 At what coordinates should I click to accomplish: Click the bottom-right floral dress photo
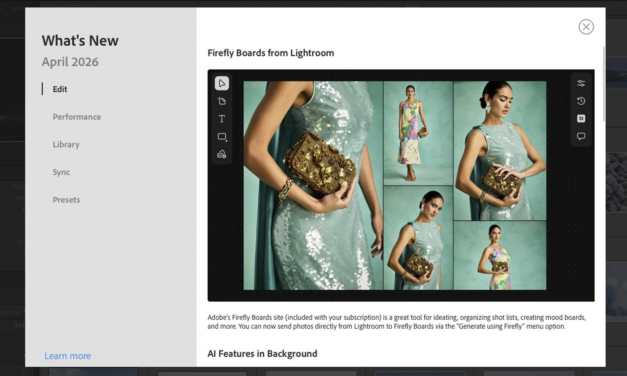[500, 256]
